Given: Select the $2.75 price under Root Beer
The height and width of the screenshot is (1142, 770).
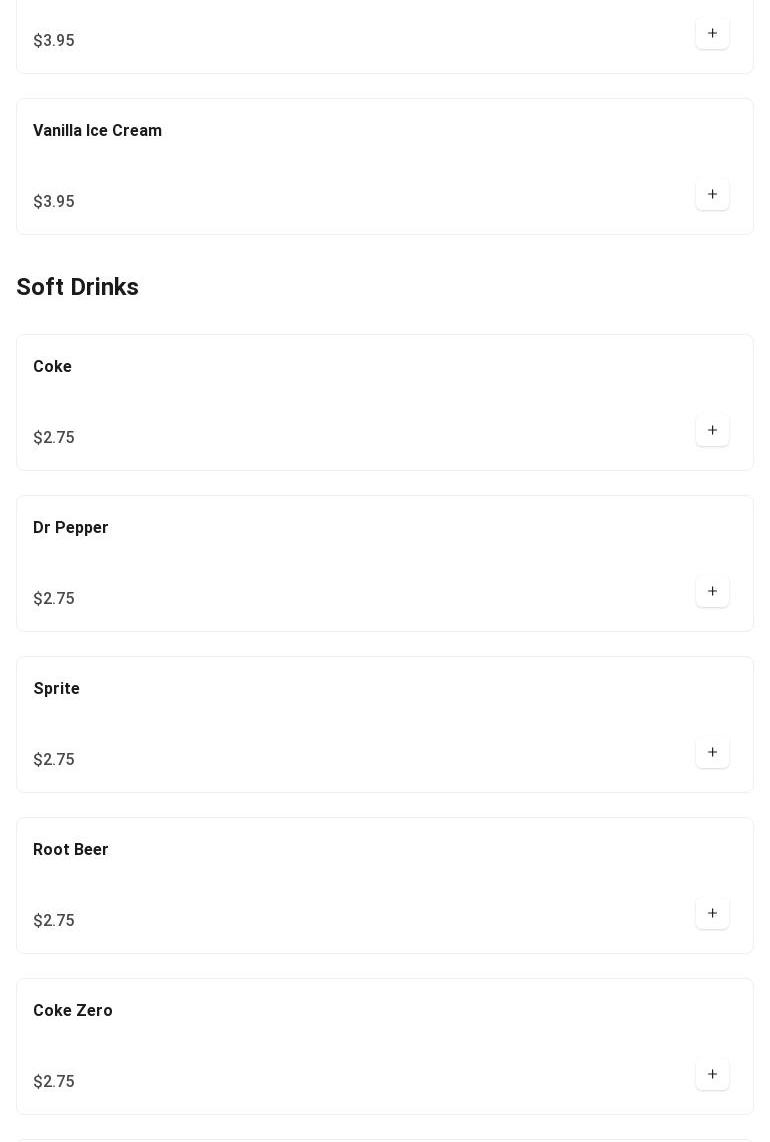Looking at the screenshot, I should [x=54, y=921].
